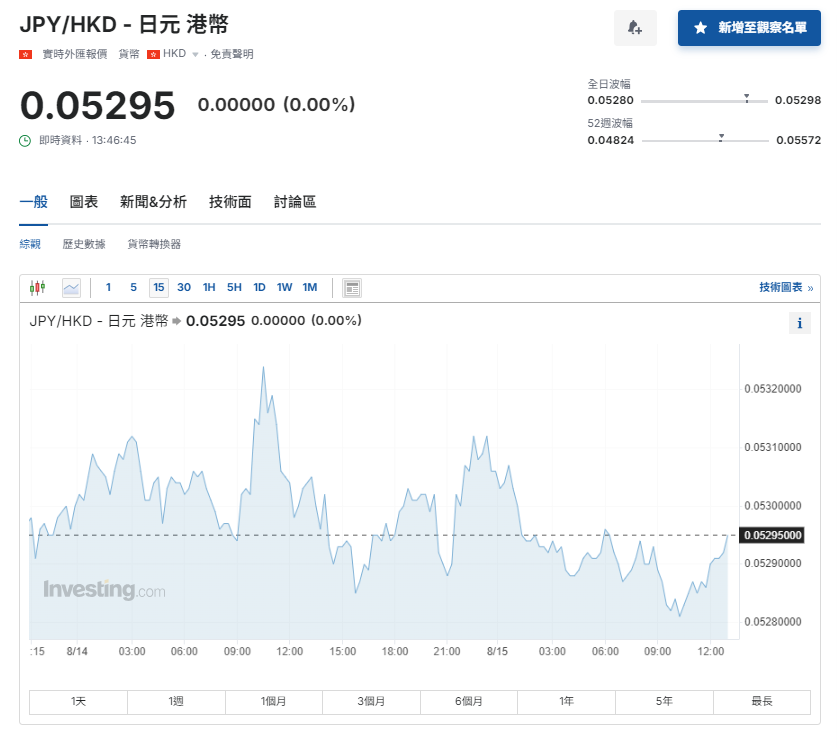Viewport: 837px width, 748px height.
Task: Click the clock icon beside 即時資料
Action: (x=27, y=140)
